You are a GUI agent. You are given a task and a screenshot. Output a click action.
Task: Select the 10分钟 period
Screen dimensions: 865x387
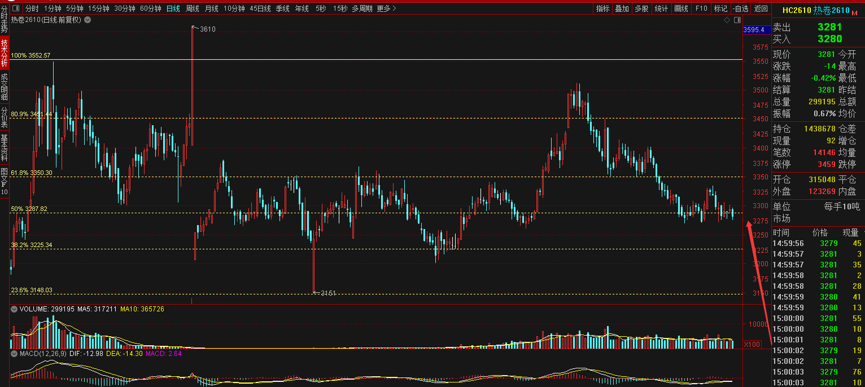click(234, 8)
